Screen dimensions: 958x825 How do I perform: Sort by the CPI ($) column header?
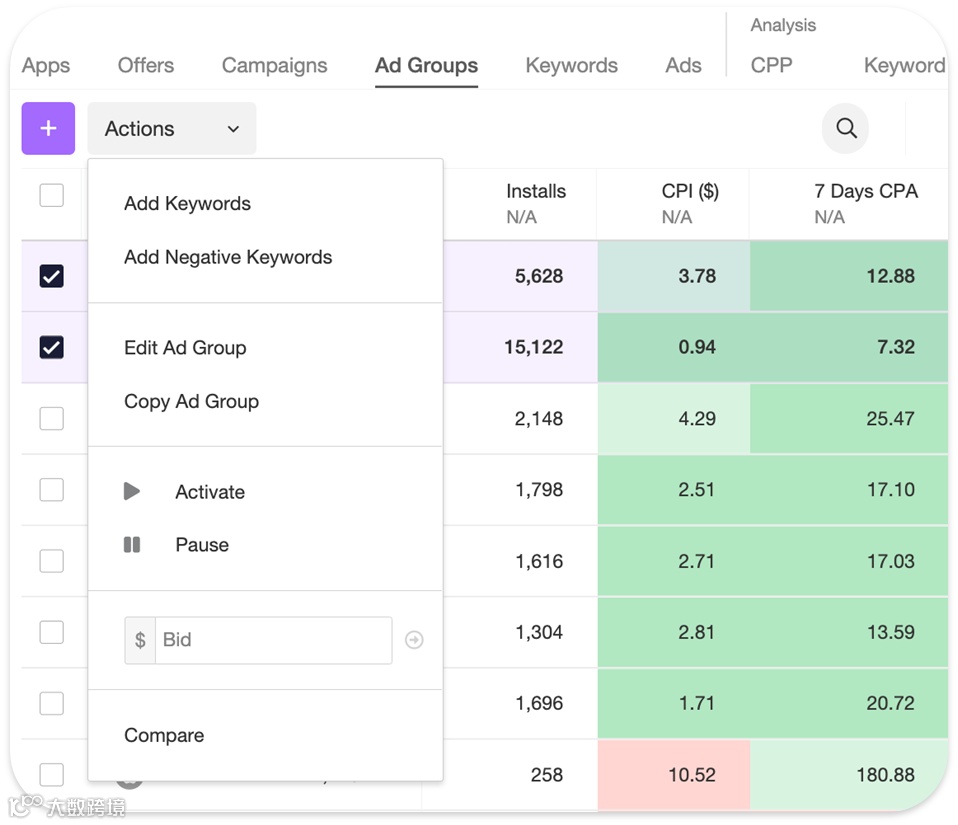690,191
